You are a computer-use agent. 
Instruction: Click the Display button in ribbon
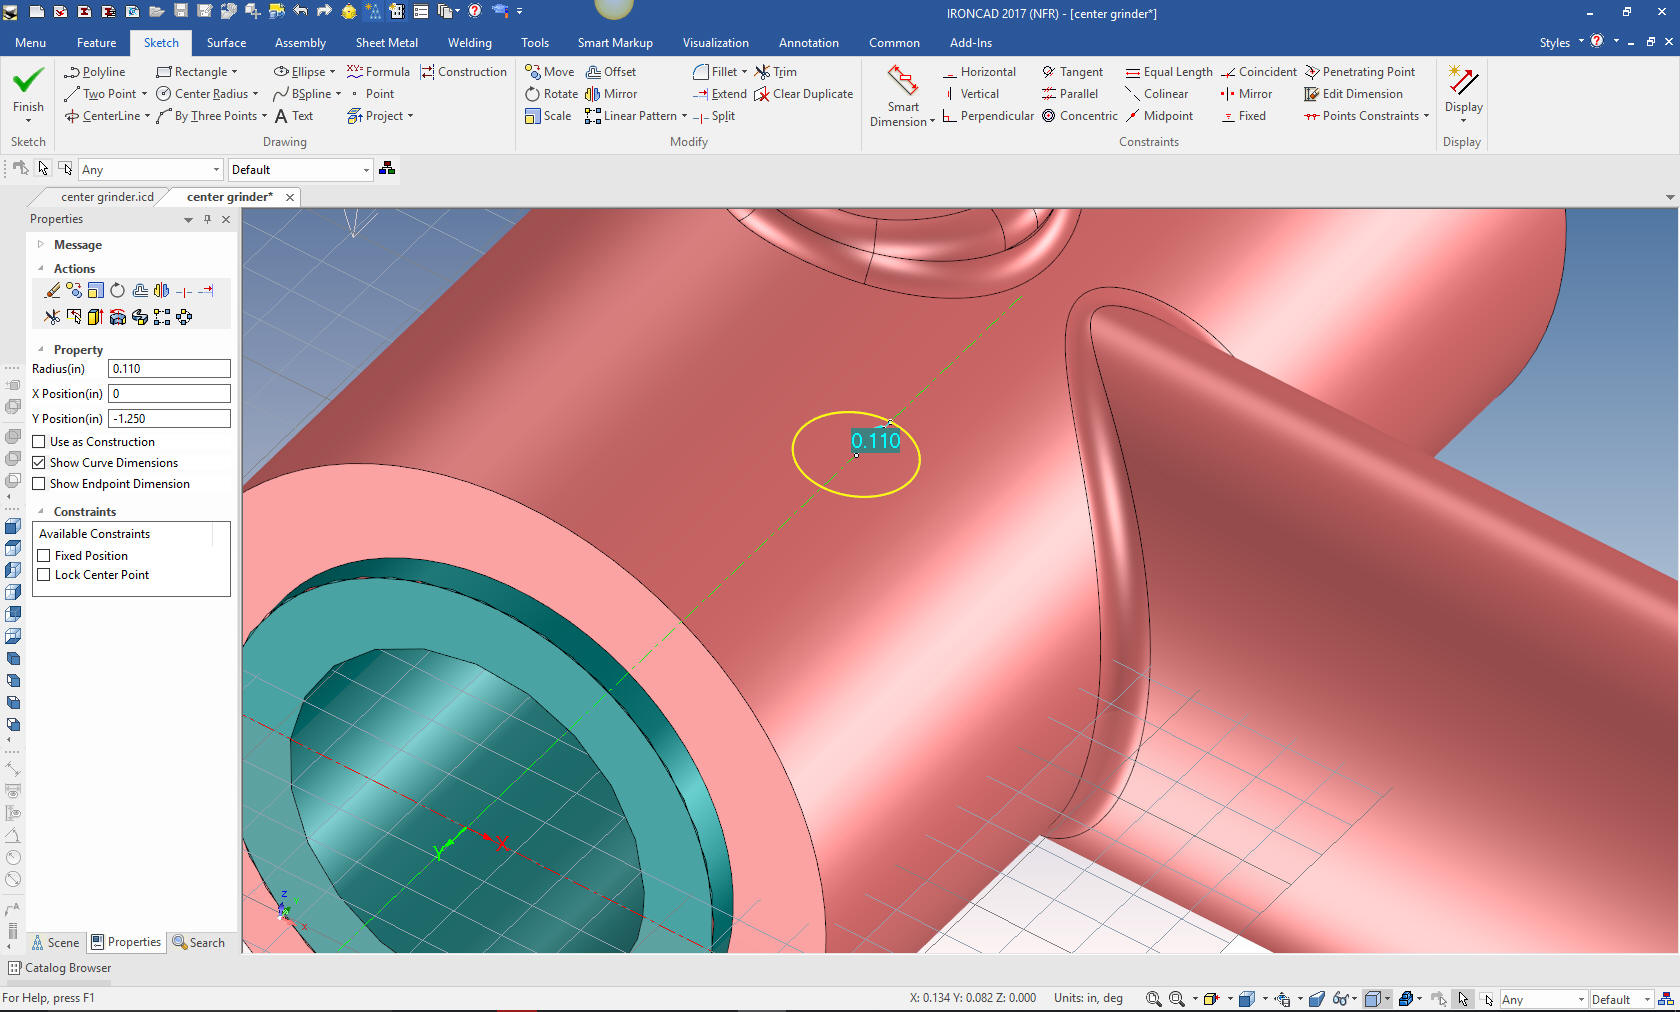click(x=1463, y=93)
